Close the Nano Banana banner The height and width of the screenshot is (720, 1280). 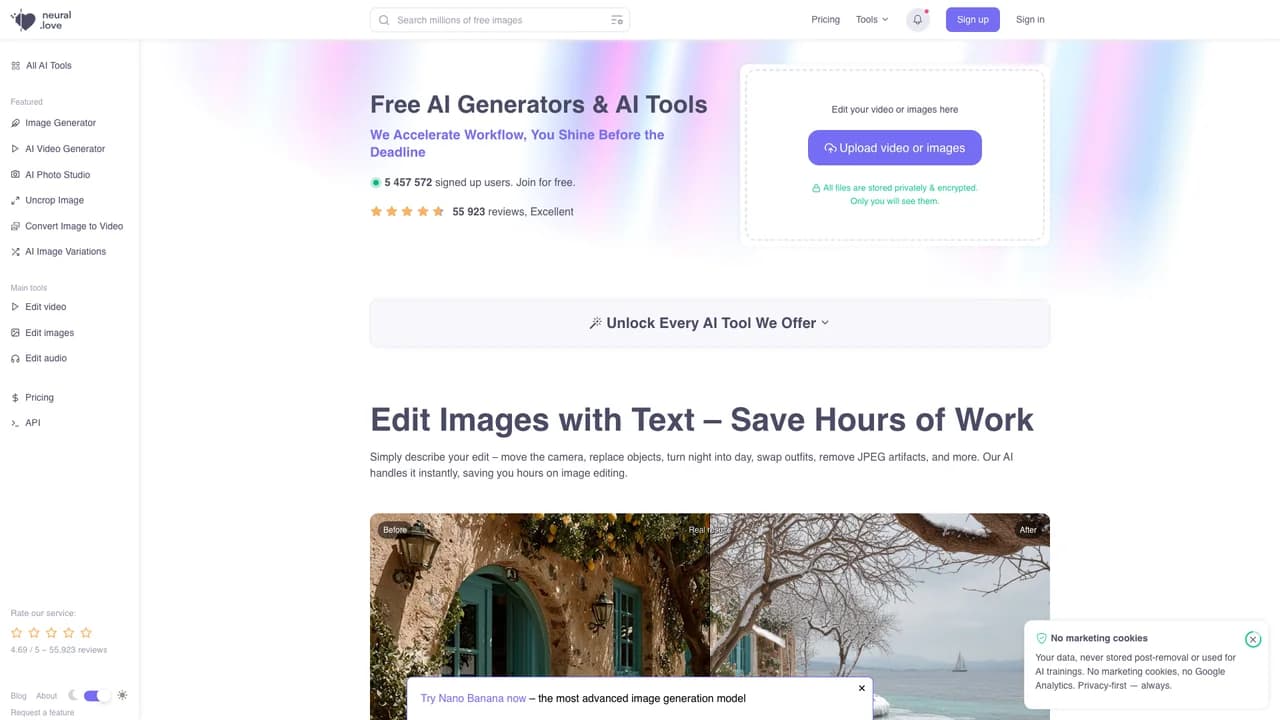pos(862,688)
